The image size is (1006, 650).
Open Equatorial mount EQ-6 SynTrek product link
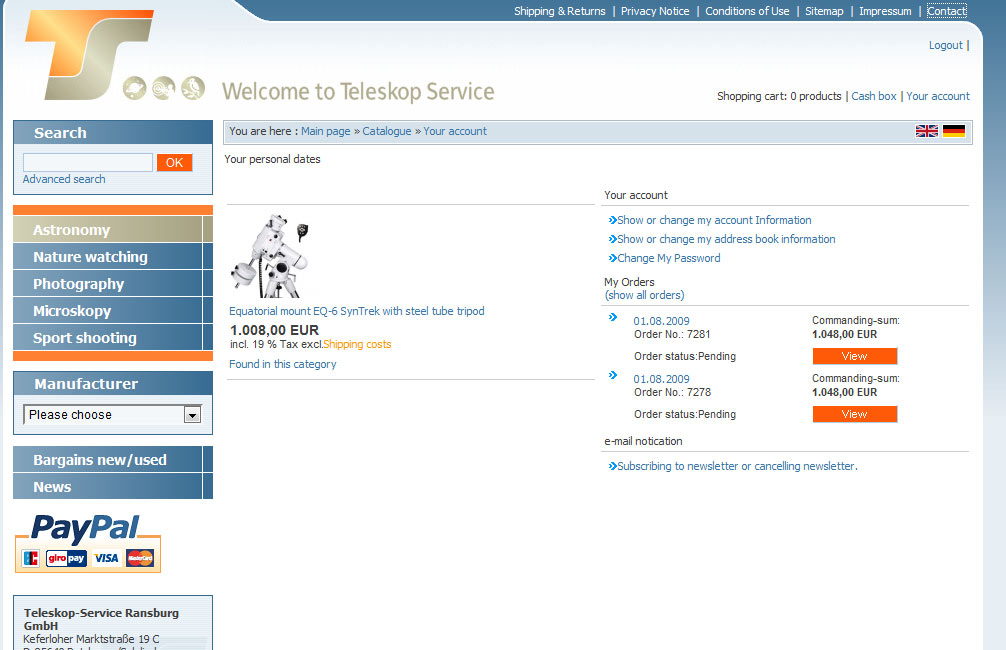coord(357,311)
